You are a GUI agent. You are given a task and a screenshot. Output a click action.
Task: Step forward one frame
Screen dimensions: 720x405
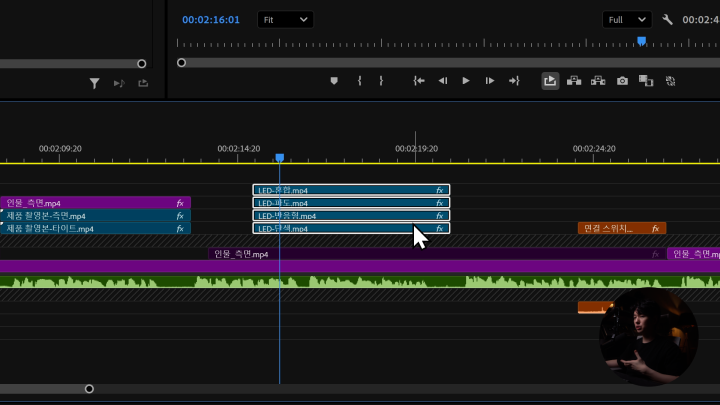[x=489, y=81]
